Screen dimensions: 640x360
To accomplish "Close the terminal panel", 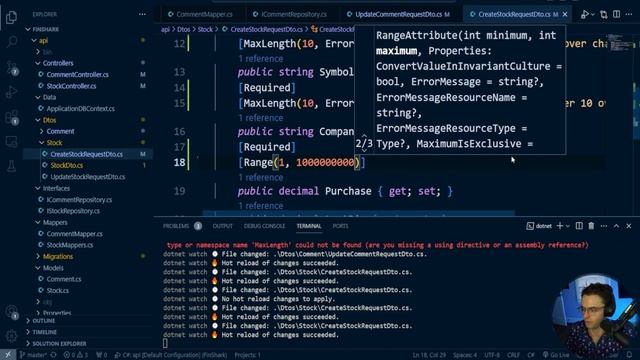I will (629, 226).
